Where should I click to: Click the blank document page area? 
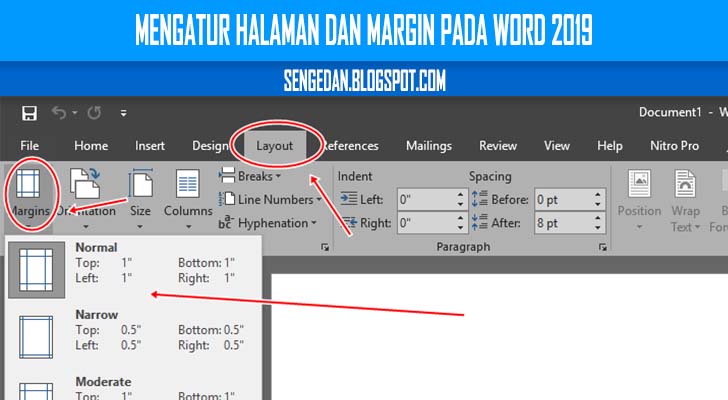coord(499,337)
